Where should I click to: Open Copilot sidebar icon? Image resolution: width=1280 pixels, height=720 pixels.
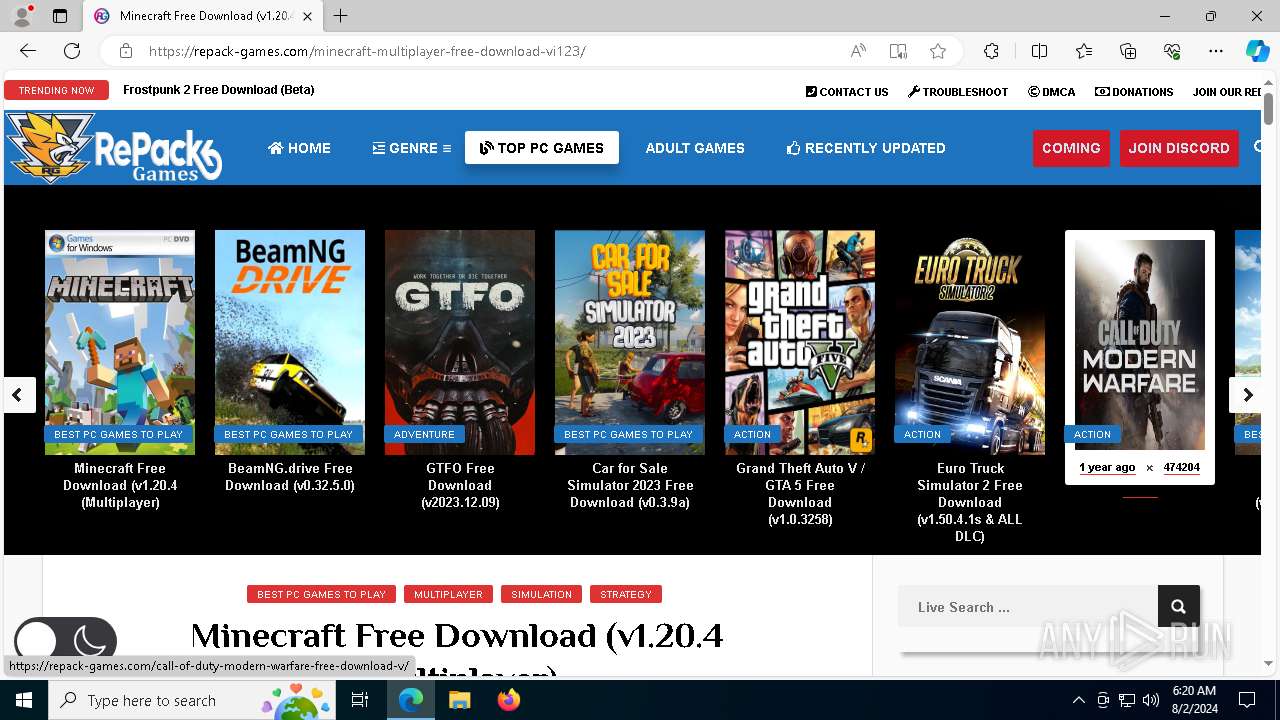[1257, 51]
